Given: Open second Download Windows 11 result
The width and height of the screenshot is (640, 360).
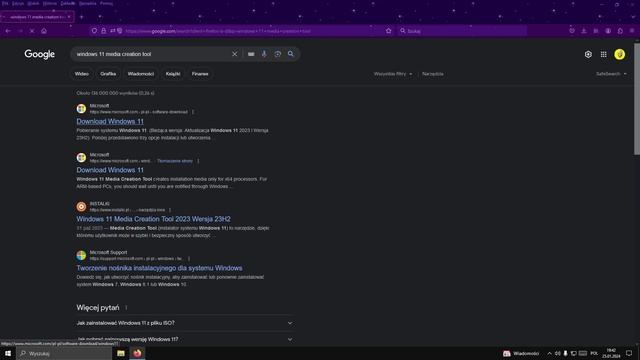Looking at the screenshot, I should tap(110, 170).
